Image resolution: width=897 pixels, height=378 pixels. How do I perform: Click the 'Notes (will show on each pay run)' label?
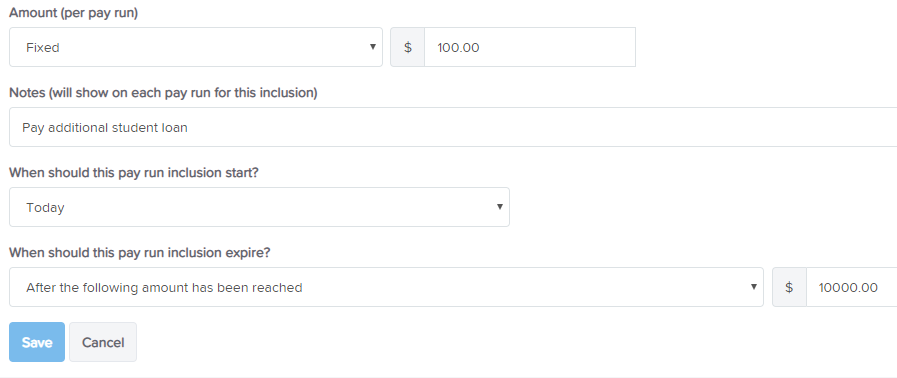click(x=163, y=93)
